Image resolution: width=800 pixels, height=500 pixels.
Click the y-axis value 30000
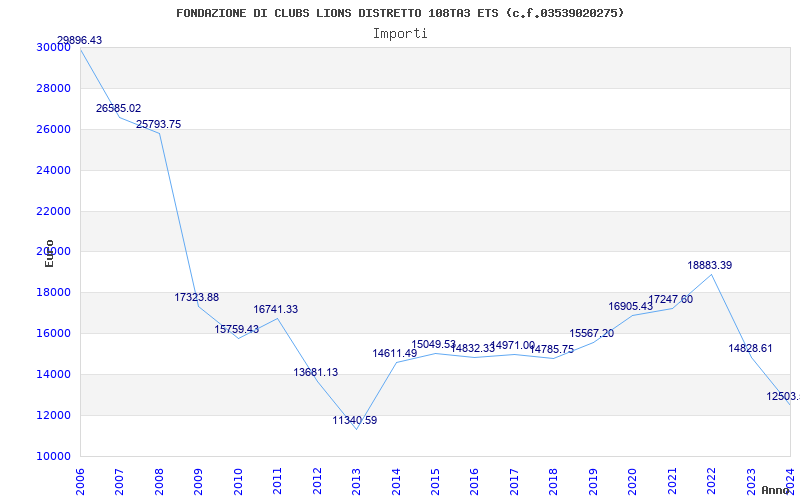(x=53, y=47)
